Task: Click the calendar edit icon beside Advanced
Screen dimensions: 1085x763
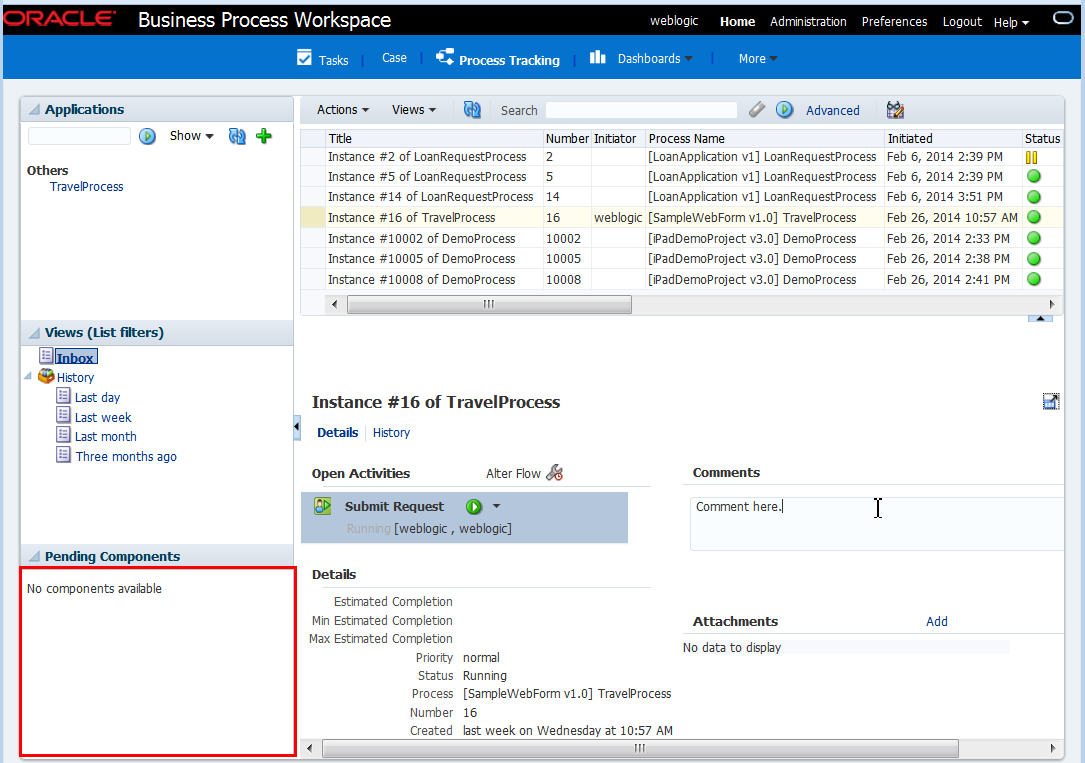Action: [895, 110]
